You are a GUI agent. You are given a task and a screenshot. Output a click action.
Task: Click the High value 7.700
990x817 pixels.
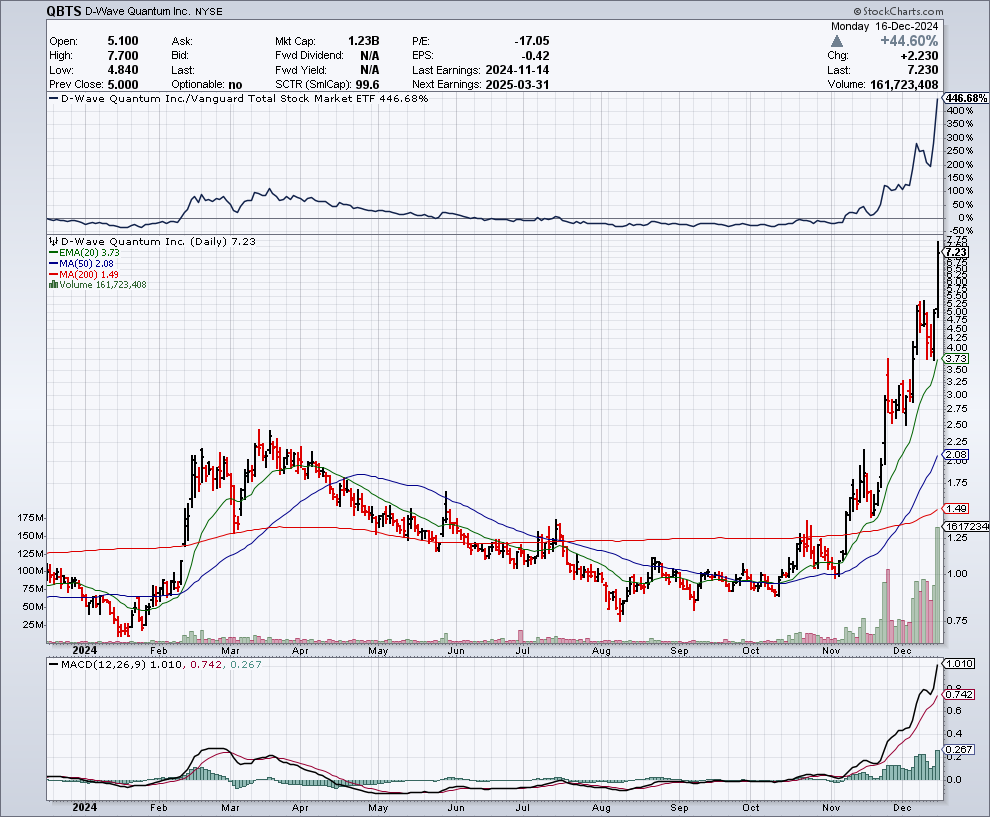click(x=122, y=56)
